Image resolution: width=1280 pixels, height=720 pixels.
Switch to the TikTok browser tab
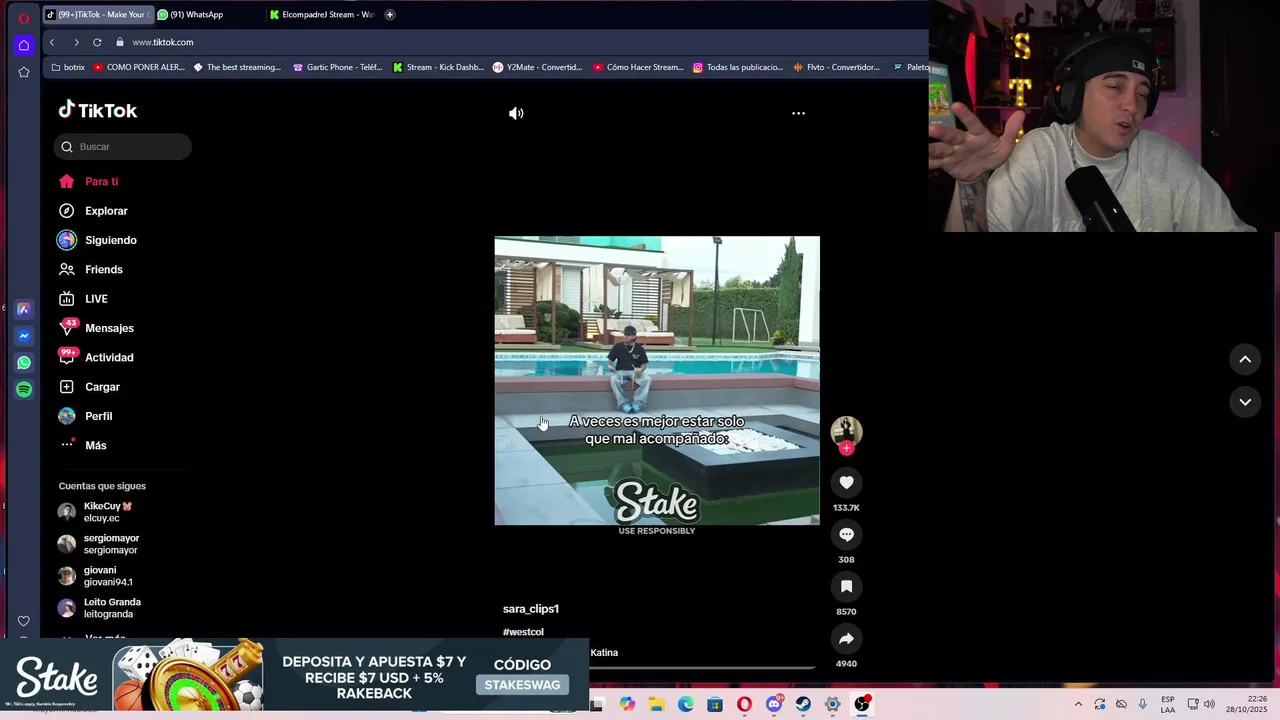coord(97,14)
